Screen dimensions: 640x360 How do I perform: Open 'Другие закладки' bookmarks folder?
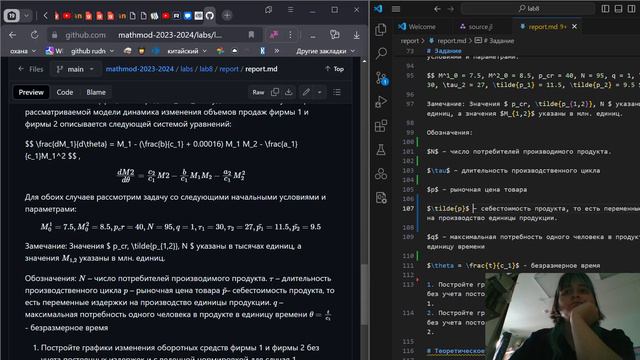[325, 51]
